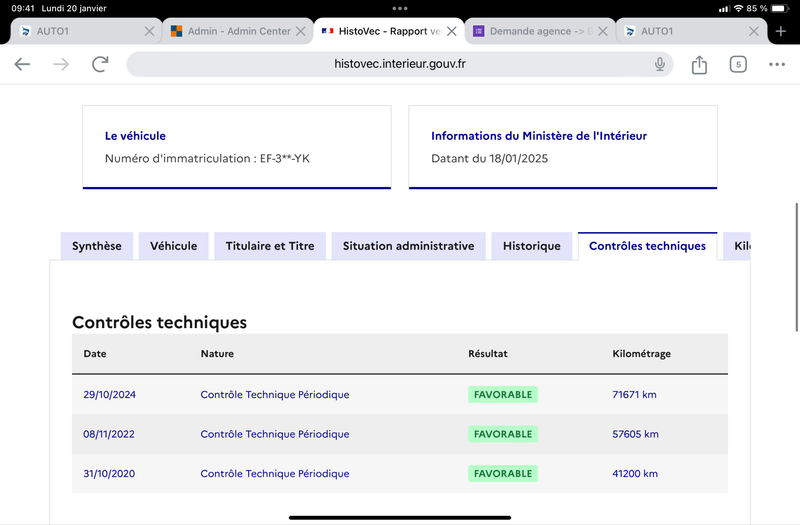Viewport: 800px width, 525px height.
Task: Open the Historique tab
Action: (x=532, y=246)
